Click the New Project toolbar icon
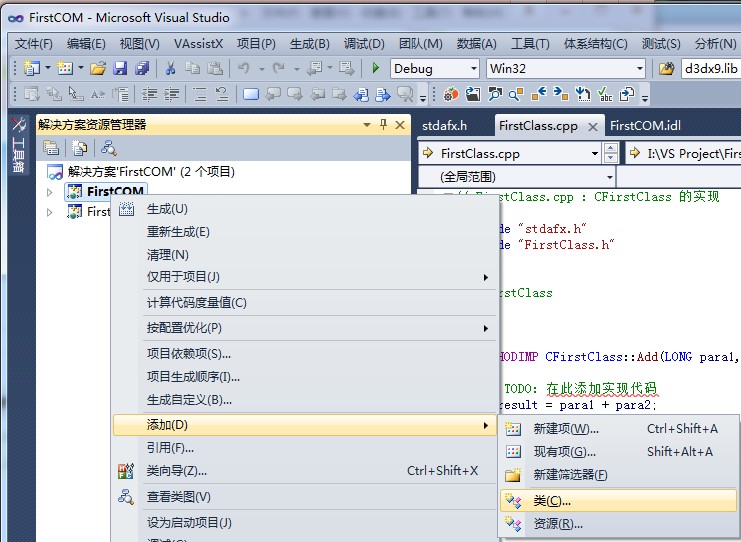741x542 pixels. [32, 69]
